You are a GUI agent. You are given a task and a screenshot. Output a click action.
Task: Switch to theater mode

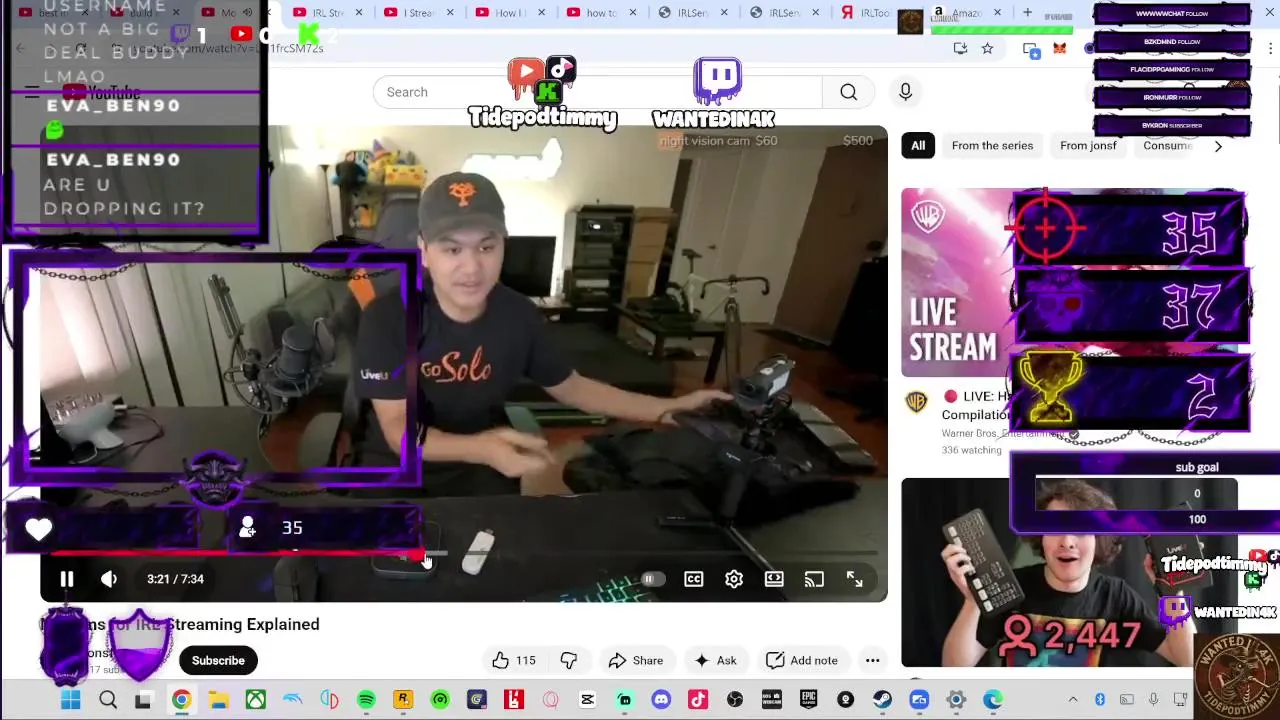774,579
